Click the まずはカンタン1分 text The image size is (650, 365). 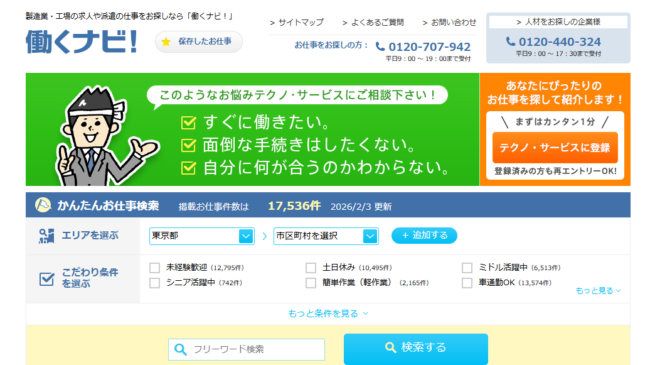tap(555, 122)
